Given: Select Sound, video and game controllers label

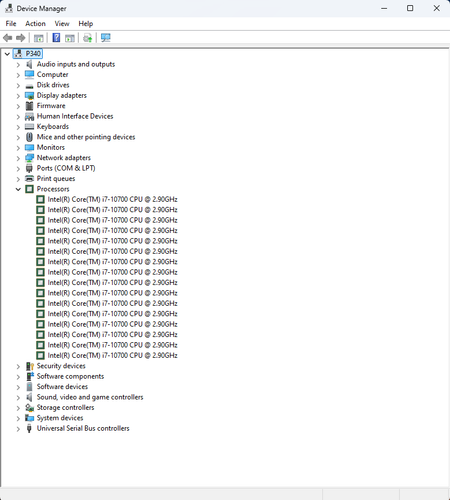Looking at the screenshot, I should click(90, 397).
